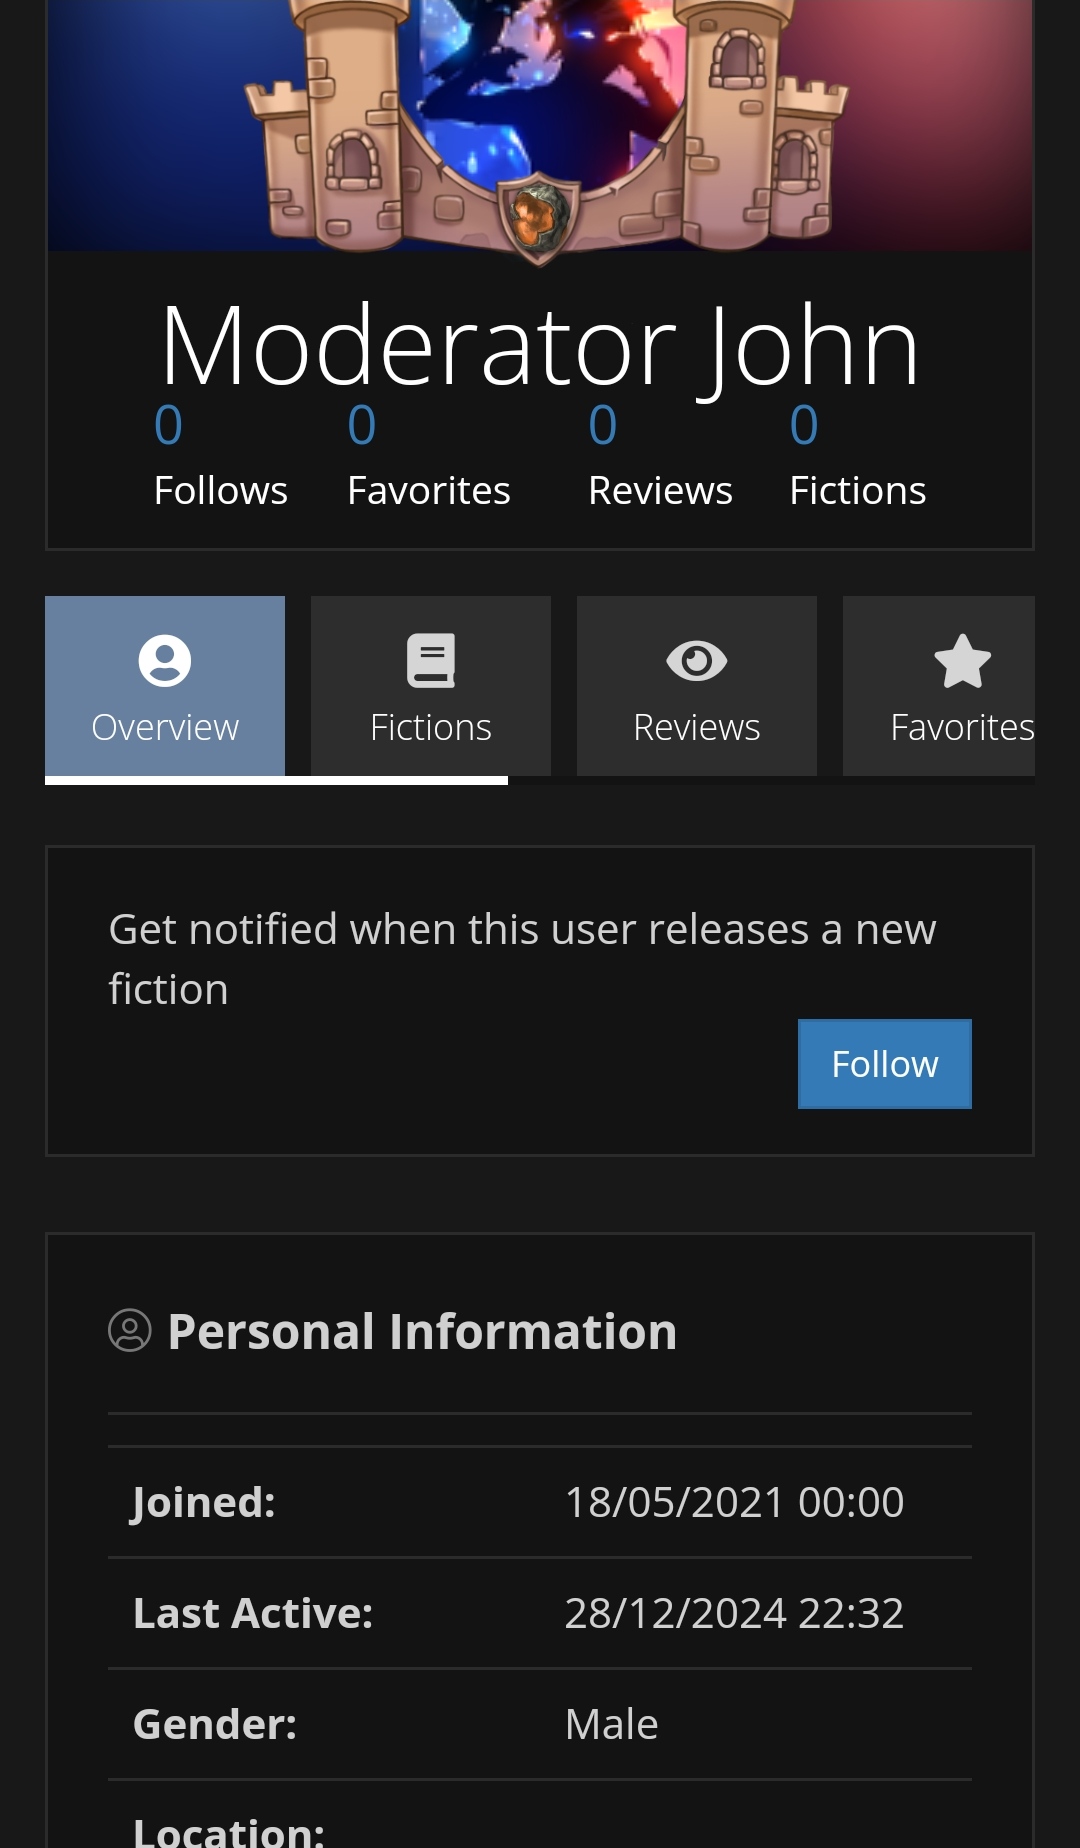Click the eye icon on Reviews tab
Image resolution: width=1080 pixels, height=1848 pixels.
(696, 661)
